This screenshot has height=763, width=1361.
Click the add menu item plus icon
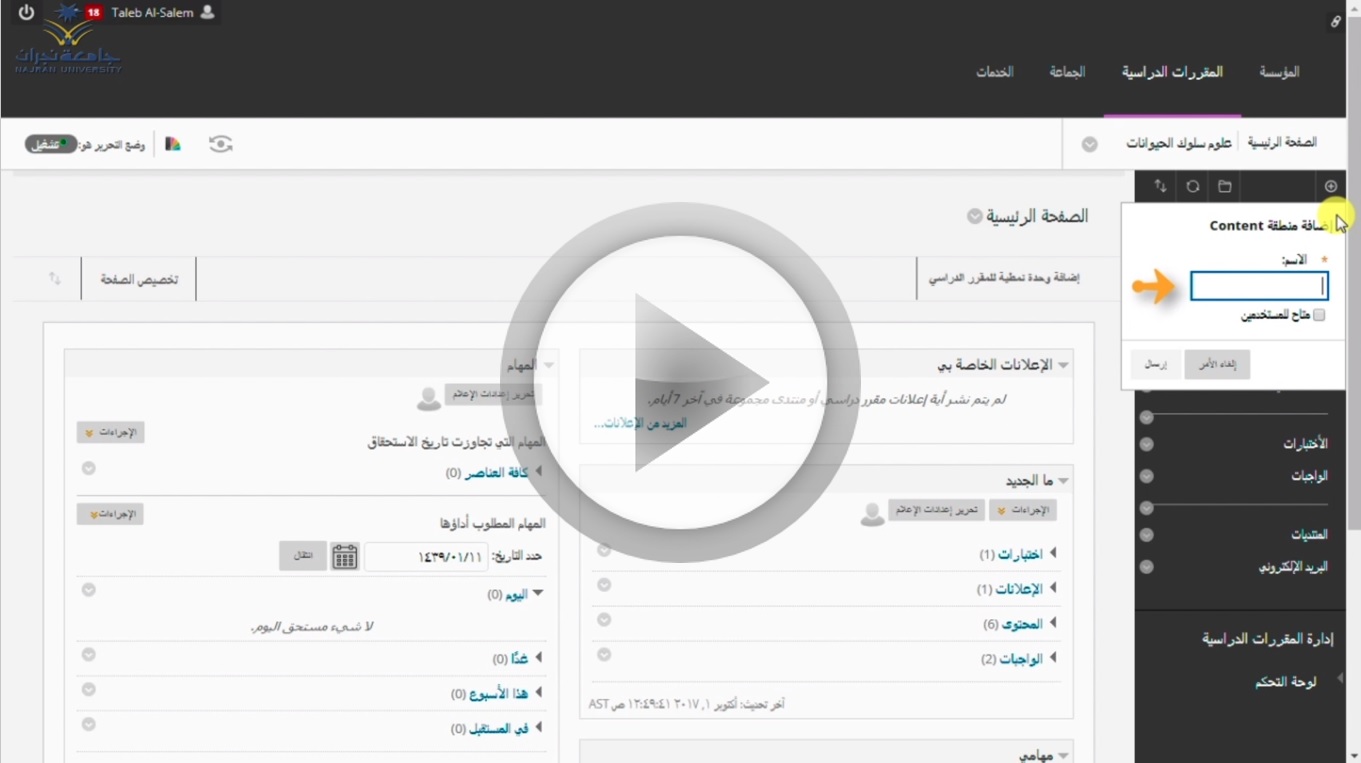[x=1330, y=186]
